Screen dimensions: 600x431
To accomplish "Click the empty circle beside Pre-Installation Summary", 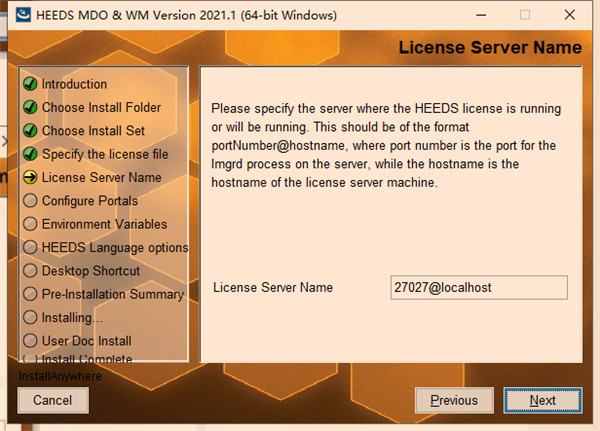I will click(x=30, y=294).
